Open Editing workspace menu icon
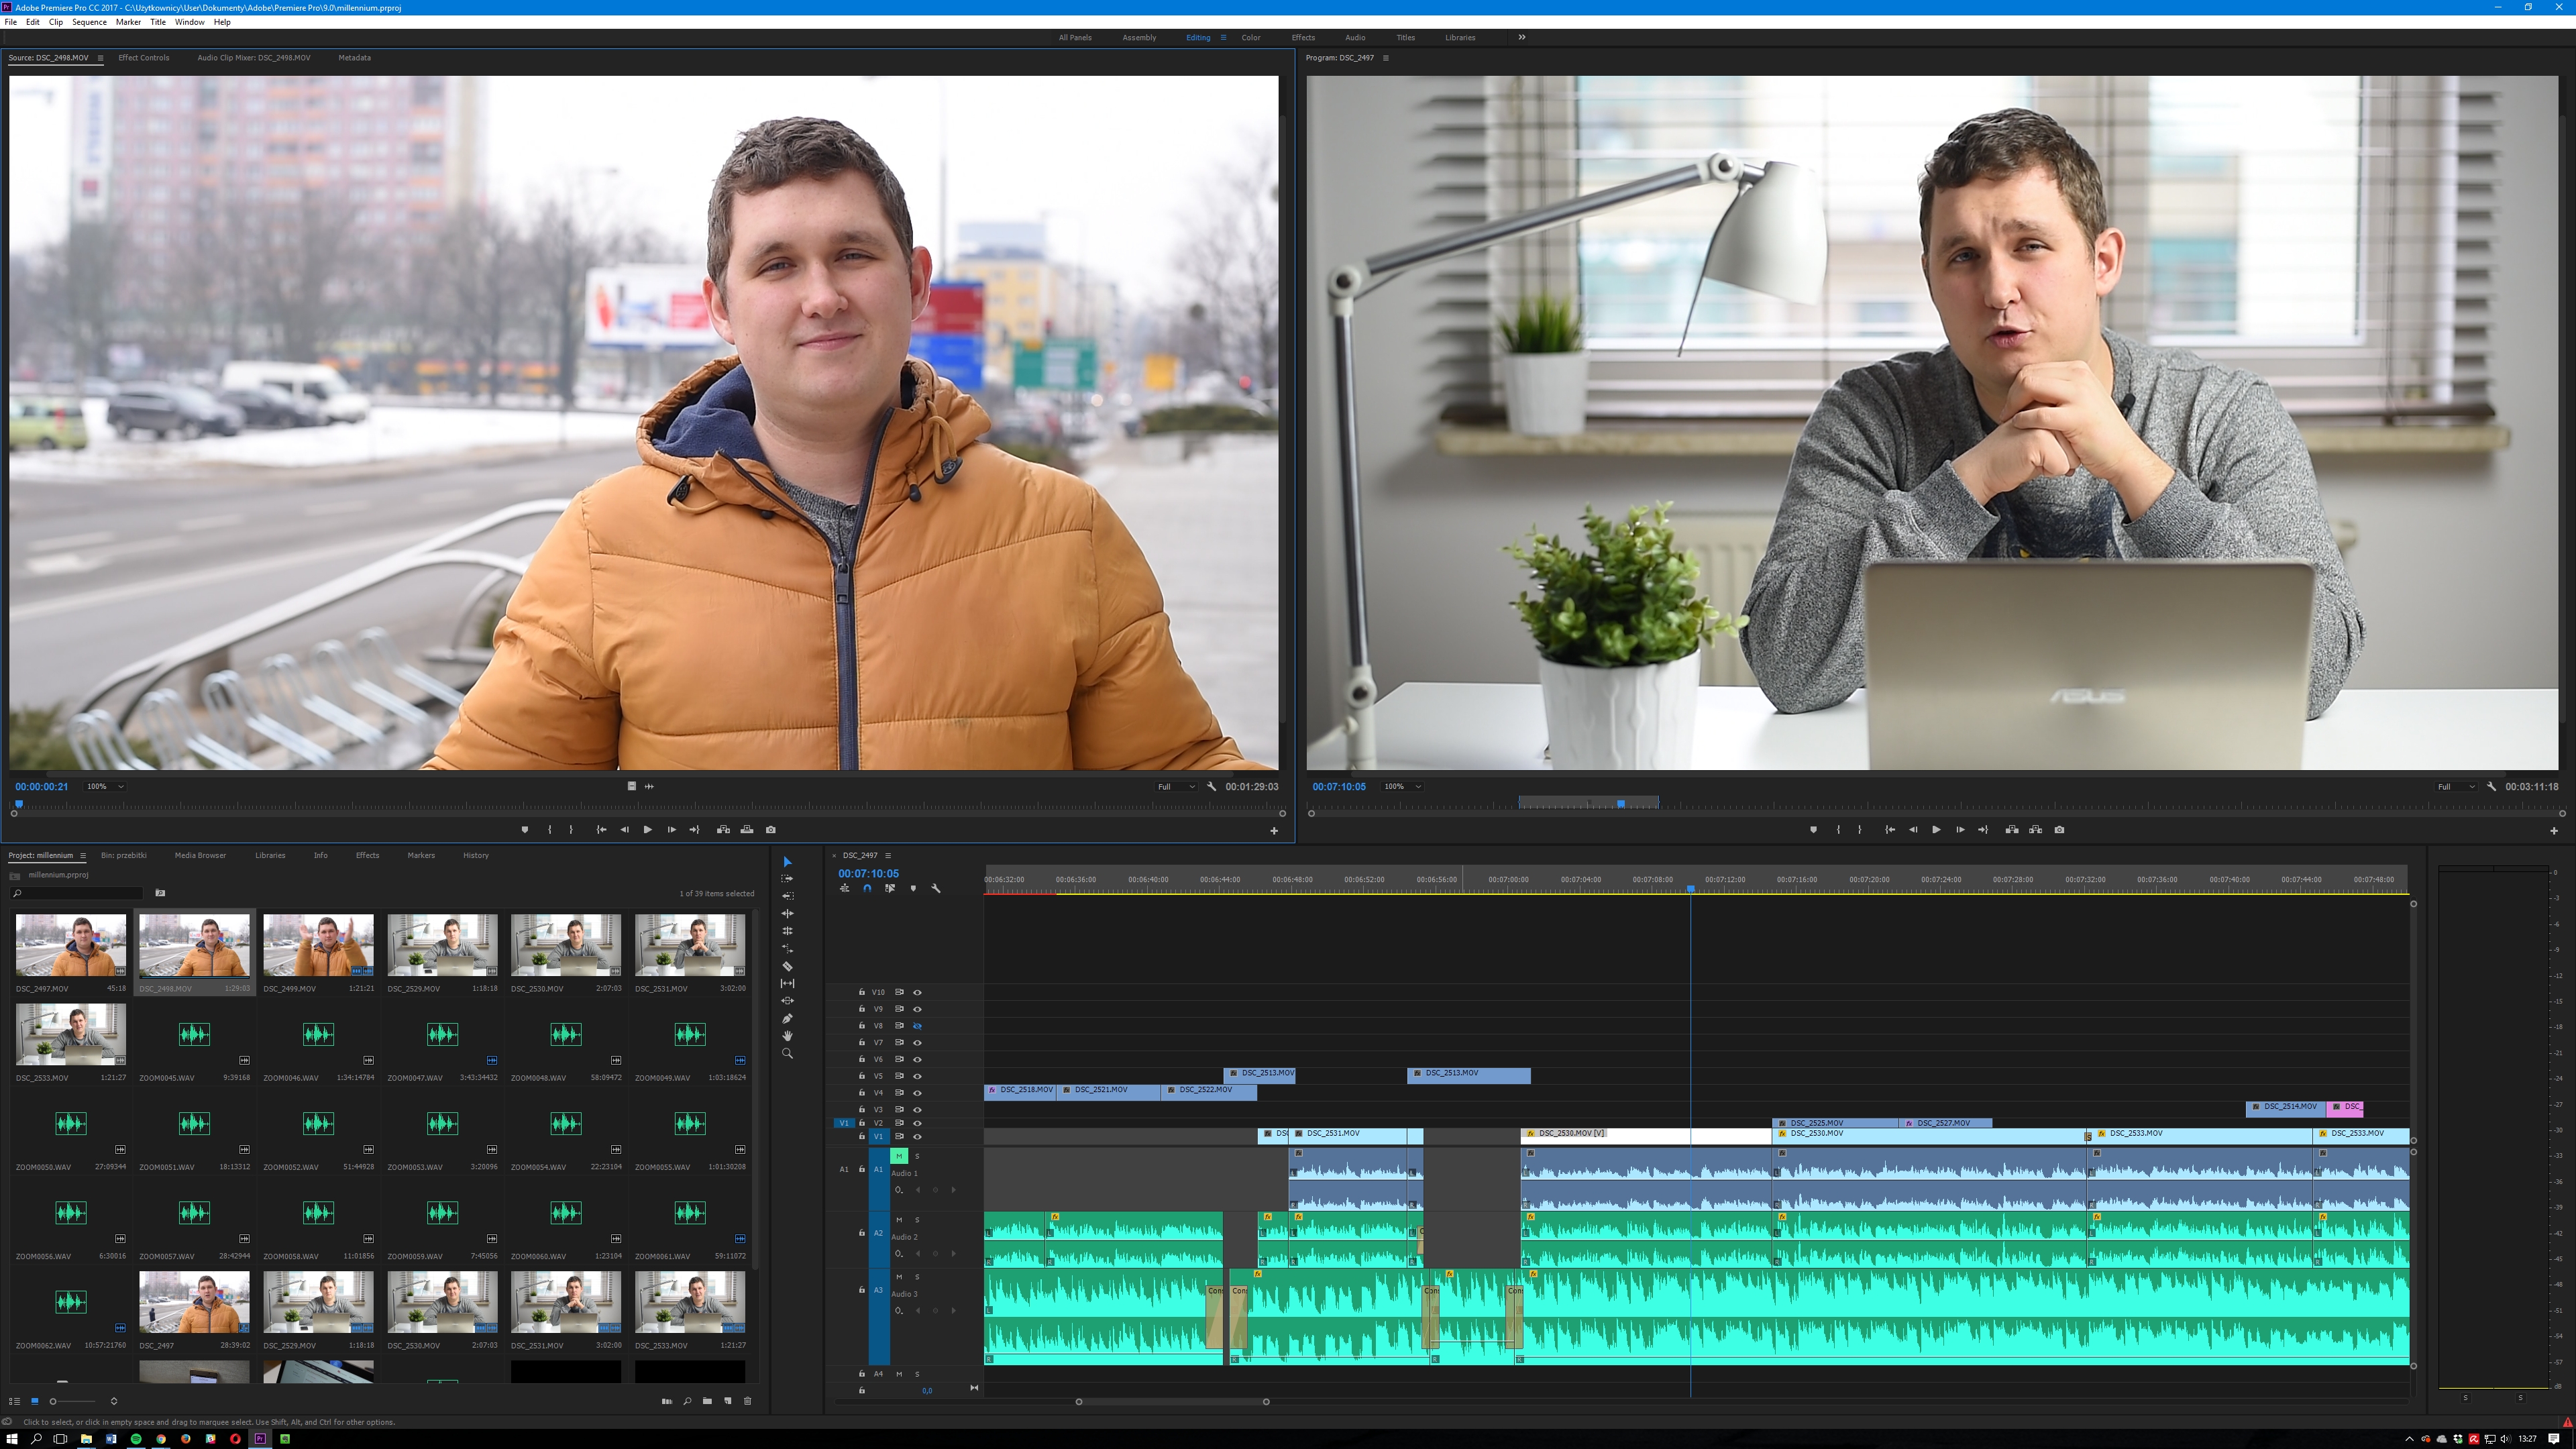Viewport: 2576px width, 1449px height. click(x=1223, y=37)
